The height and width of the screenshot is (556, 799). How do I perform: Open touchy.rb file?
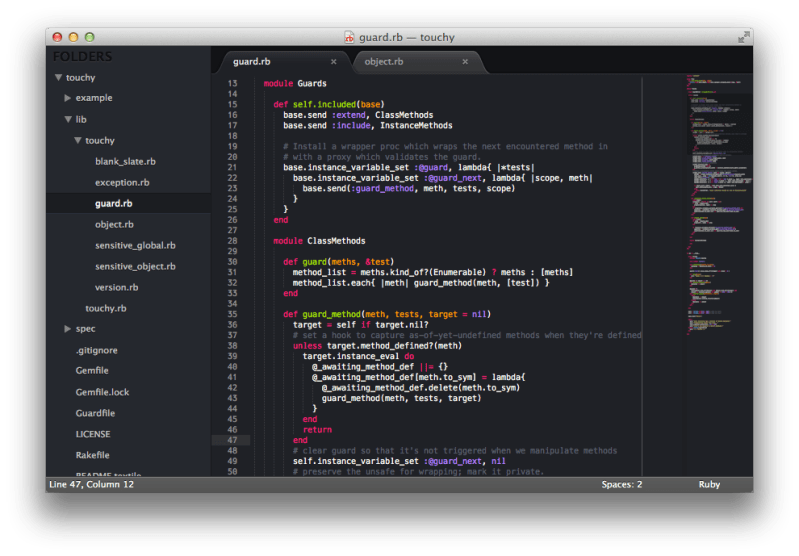106,308
